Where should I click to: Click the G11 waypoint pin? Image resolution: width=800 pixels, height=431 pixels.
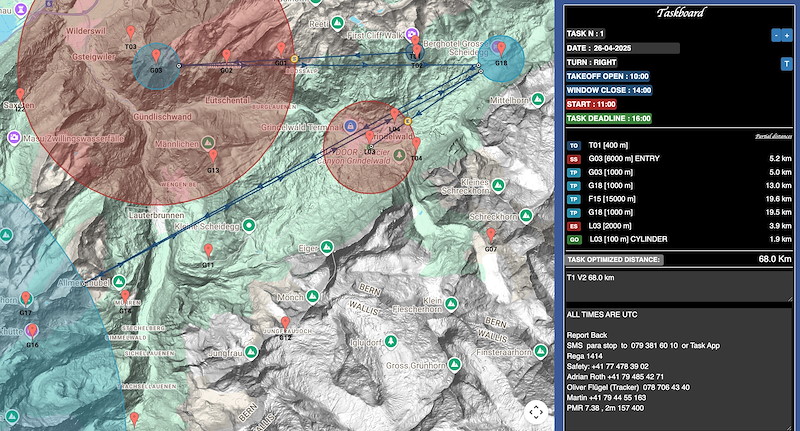208,250
